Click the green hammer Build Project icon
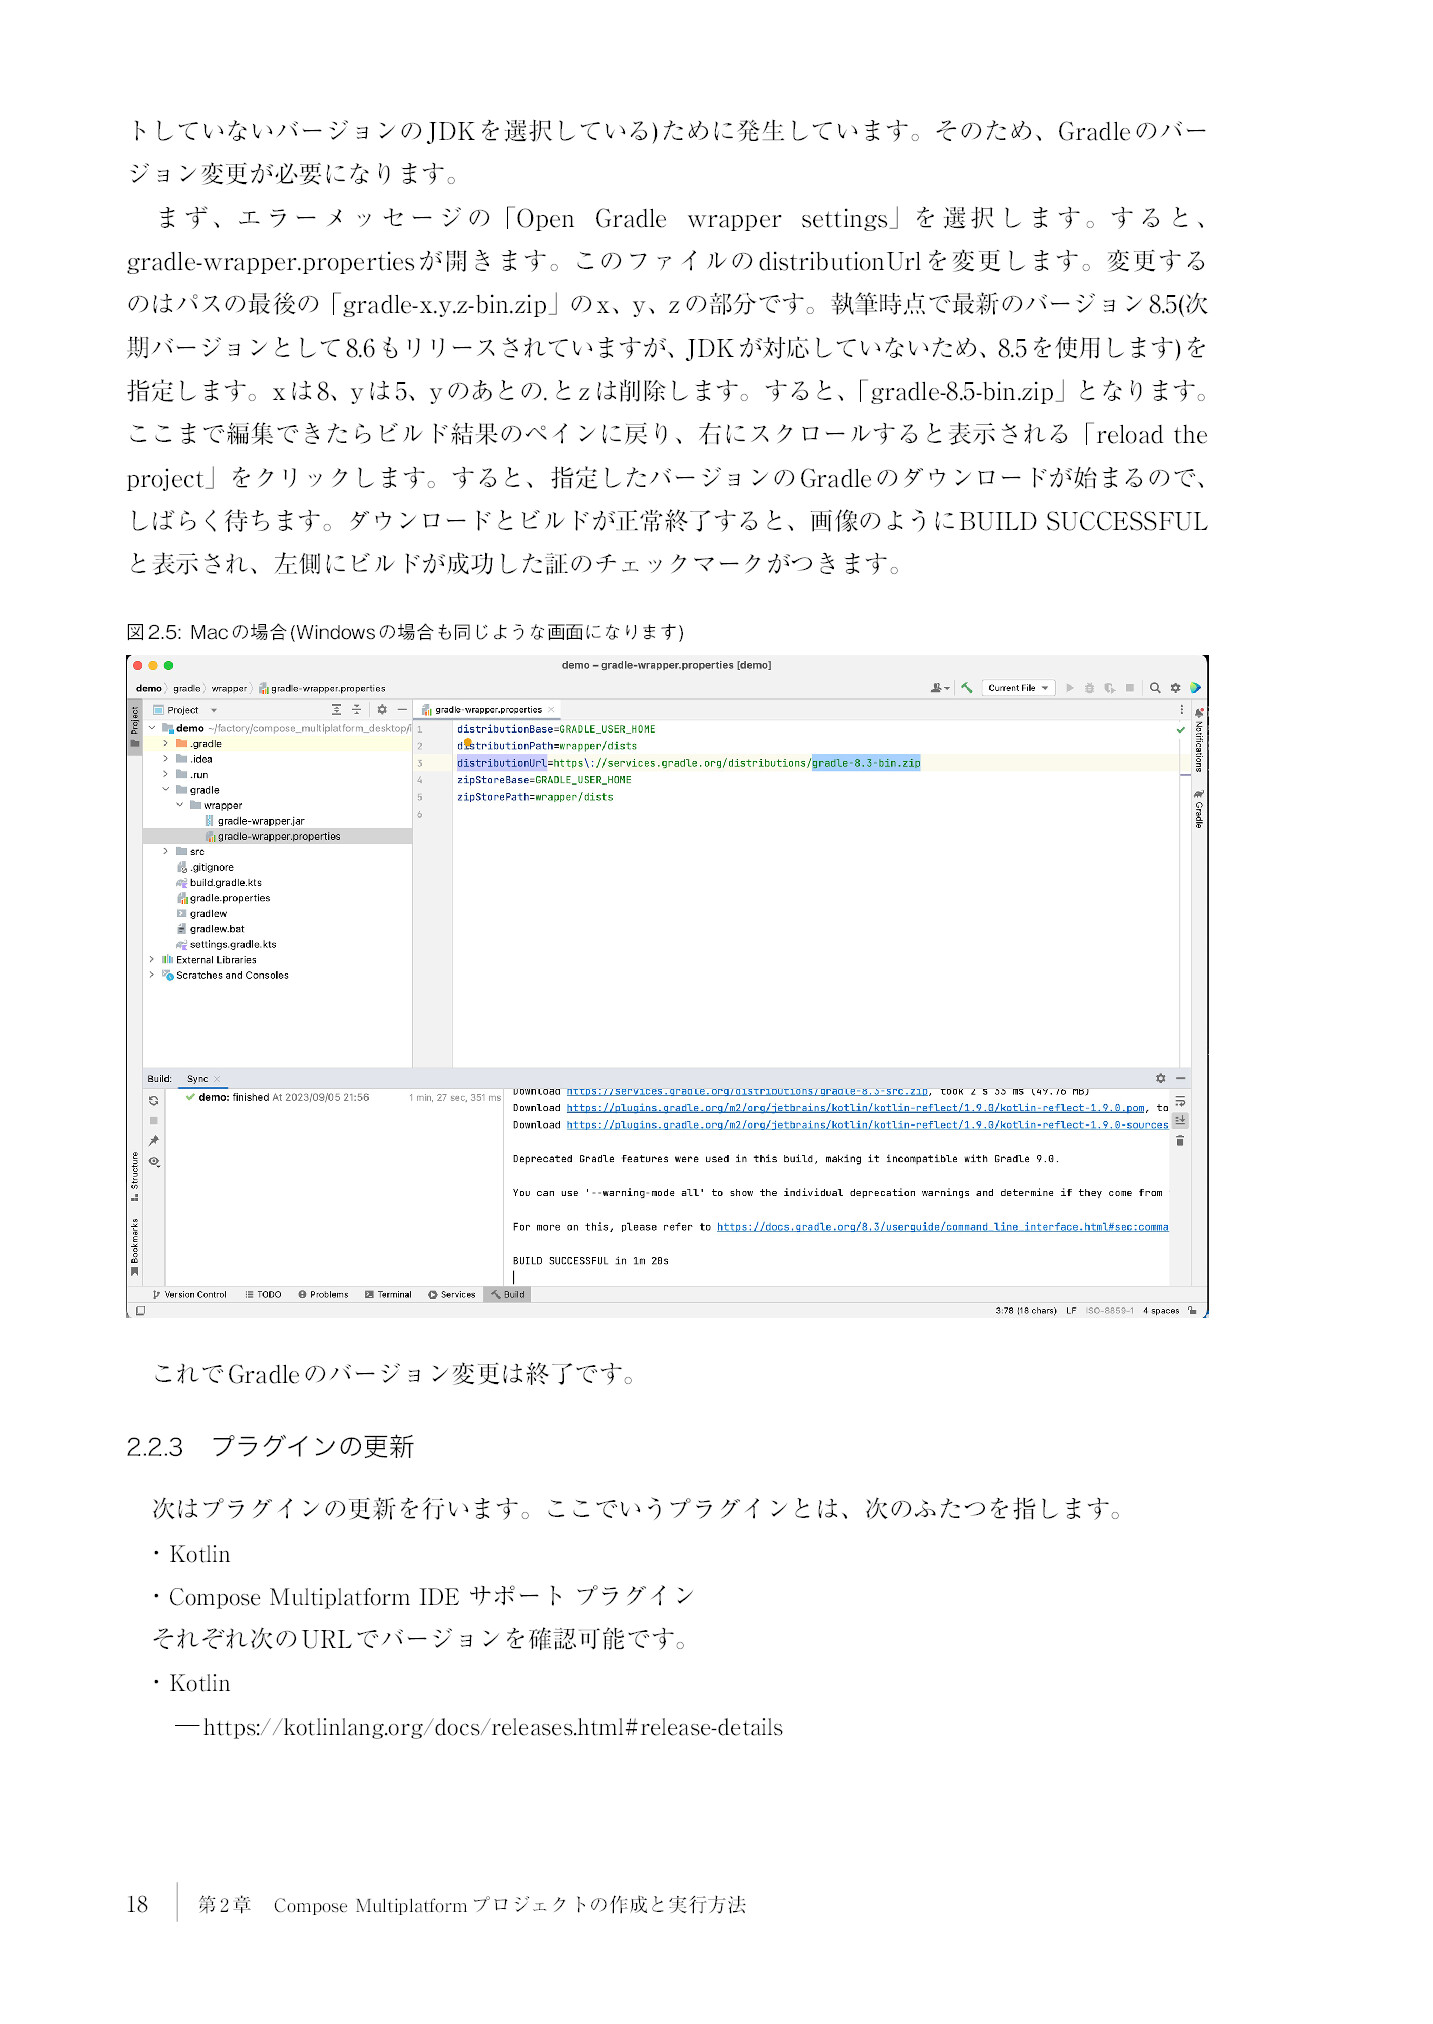The height and width of the screenshot is (2024, 1433). coord(966,688)
